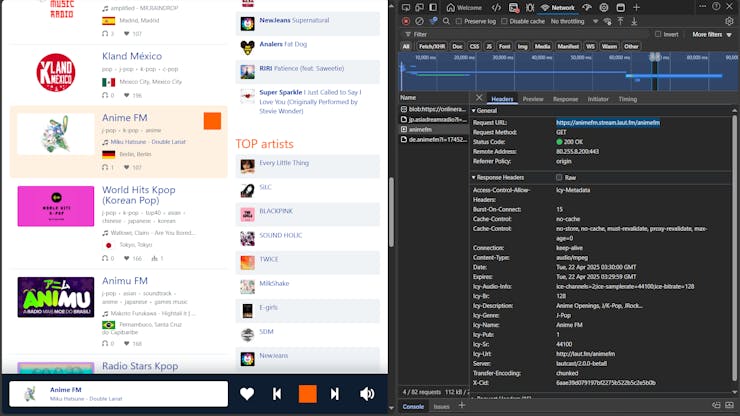This screenshot has width=740, height=416.
Task: Filter requests by Fetch/XHR
Action: [x=432, y=46]
